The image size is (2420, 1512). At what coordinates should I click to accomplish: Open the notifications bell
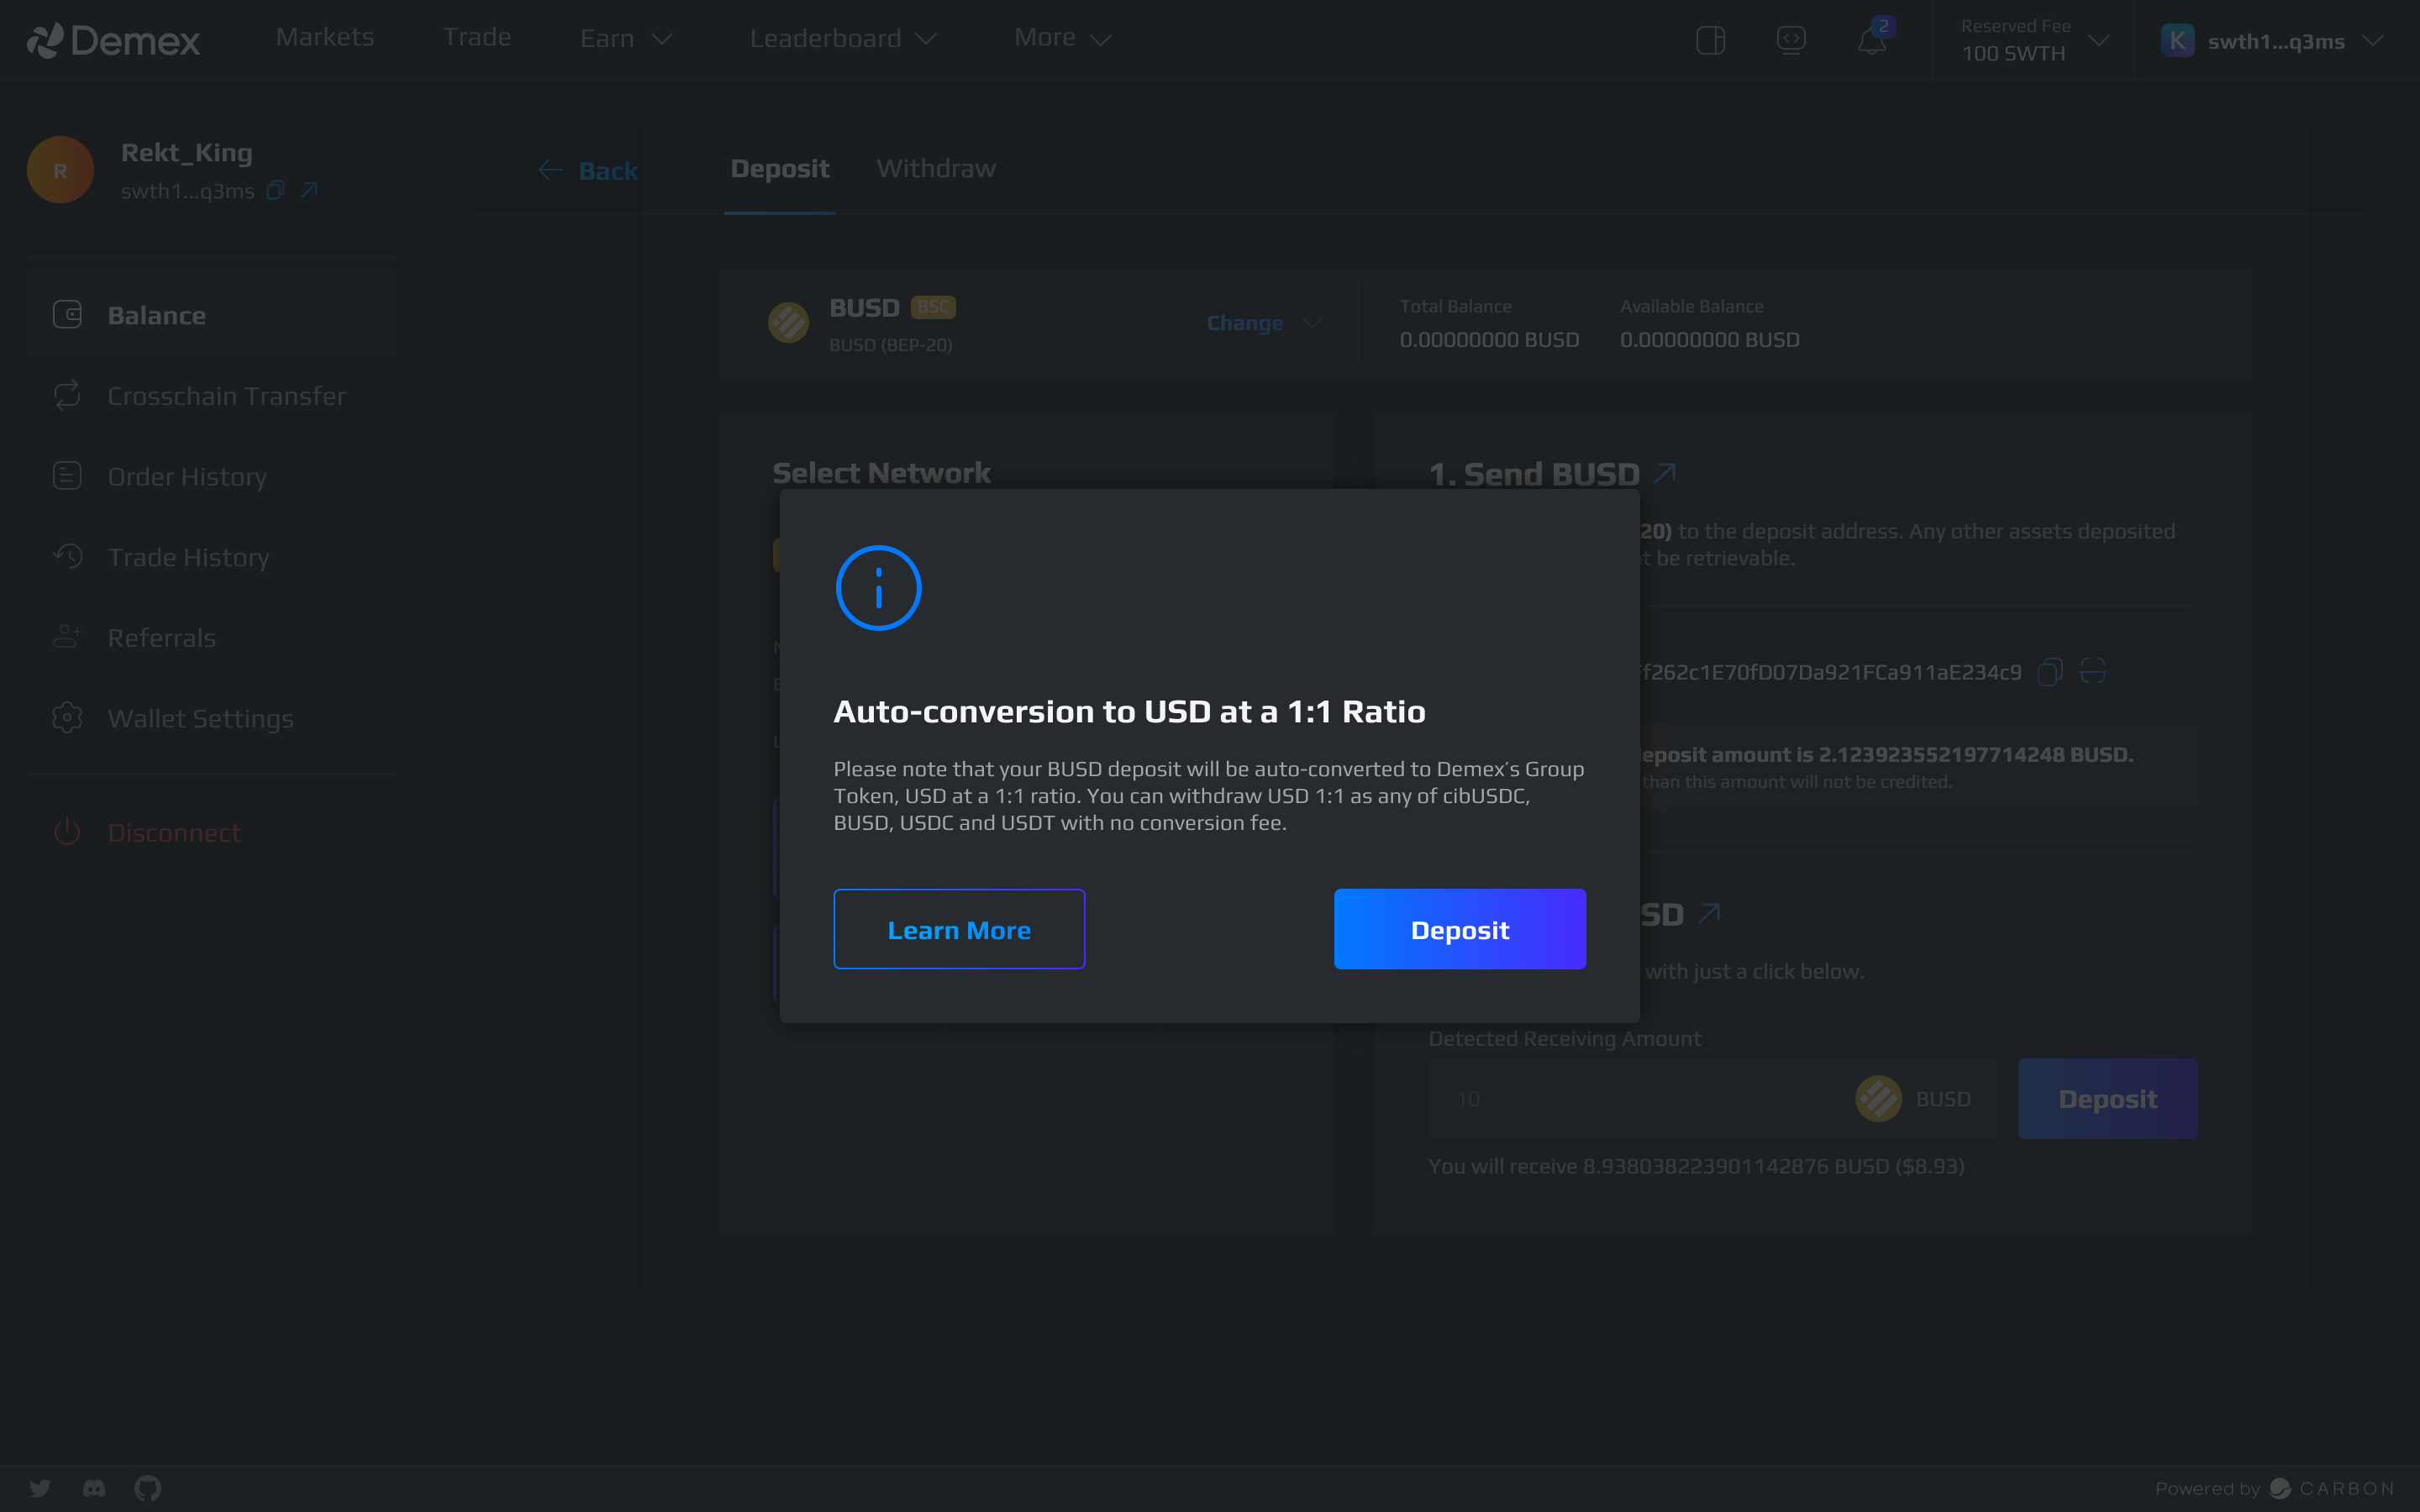coord(1872,40)
